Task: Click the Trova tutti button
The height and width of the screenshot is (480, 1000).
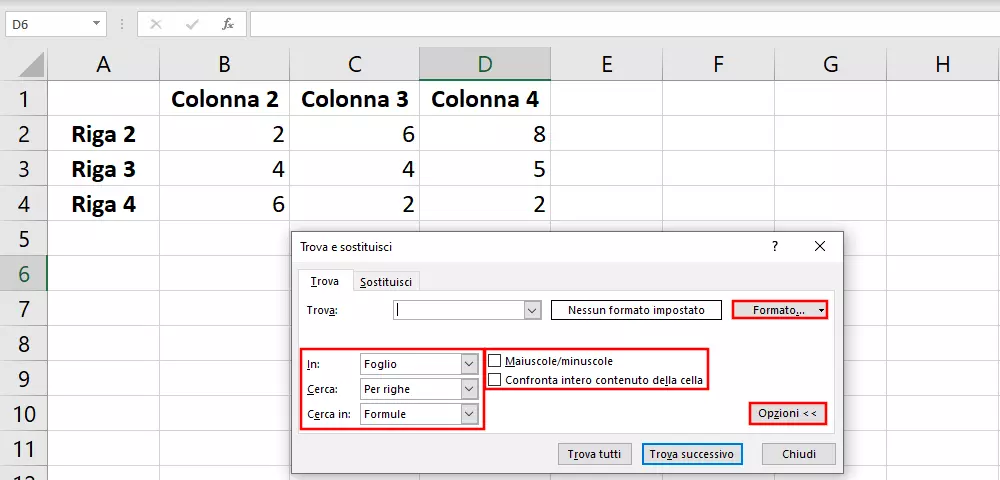Action: click(x=594, y=455)
